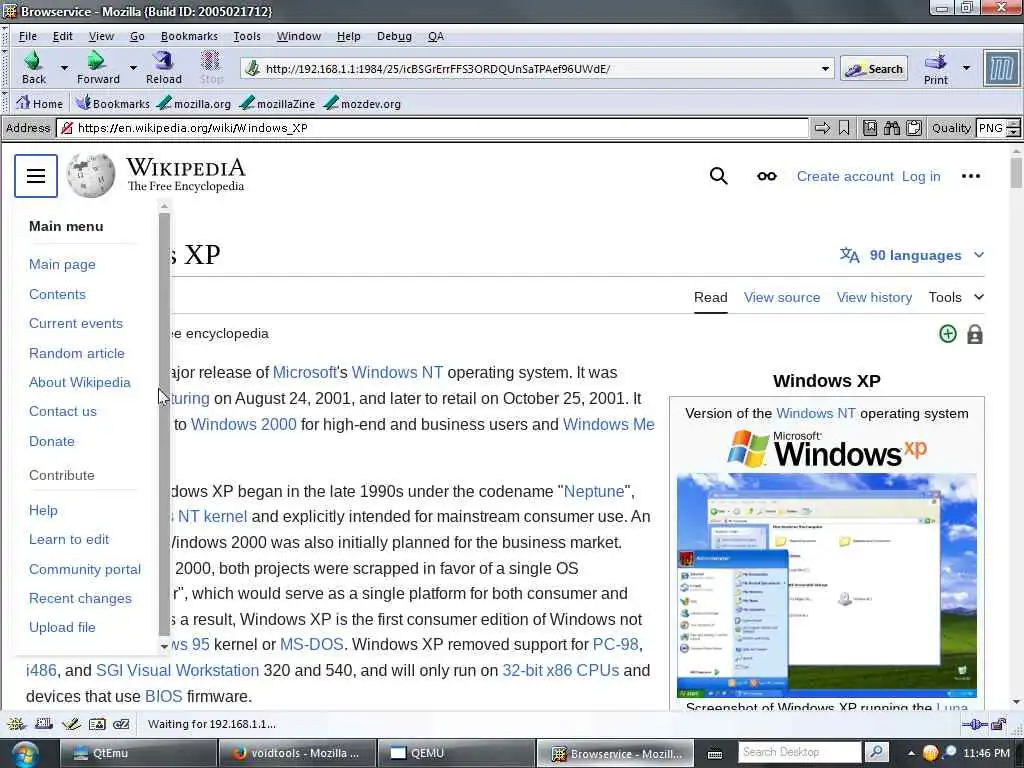1024x768 pixels.
Task: Click the clipboard icon in Browservice bar
Action: pos(914,128)
